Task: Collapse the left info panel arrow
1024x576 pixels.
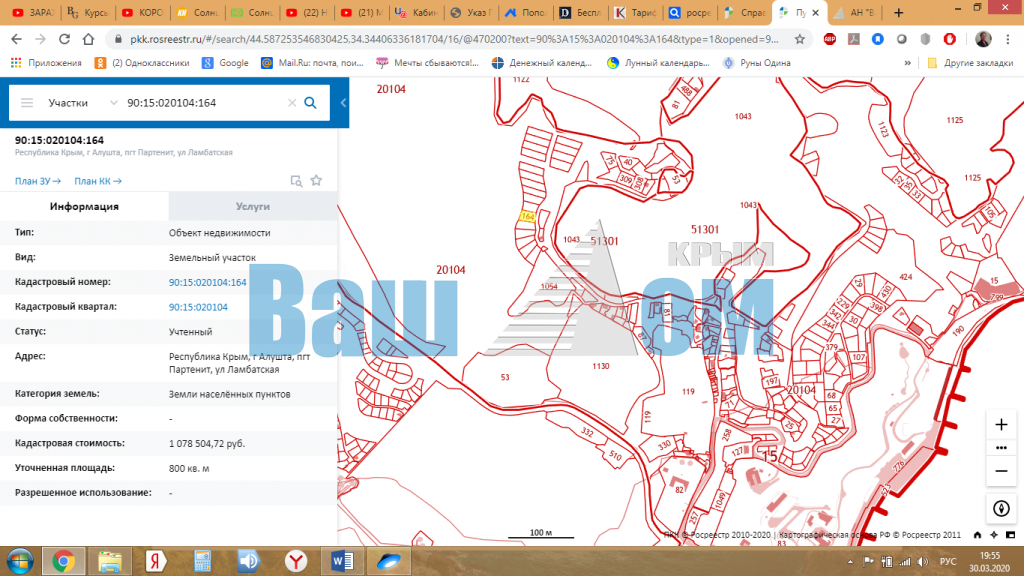Action: click(x=343, y=103)
